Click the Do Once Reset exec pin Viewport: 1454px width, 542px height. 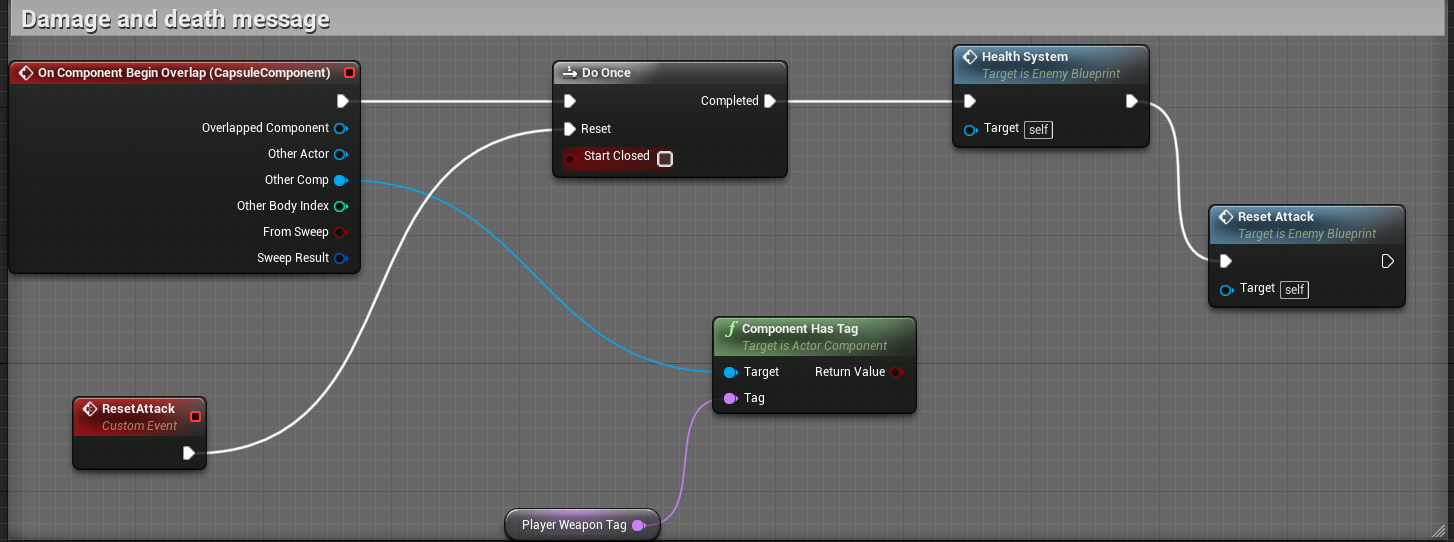coord(569,129)
